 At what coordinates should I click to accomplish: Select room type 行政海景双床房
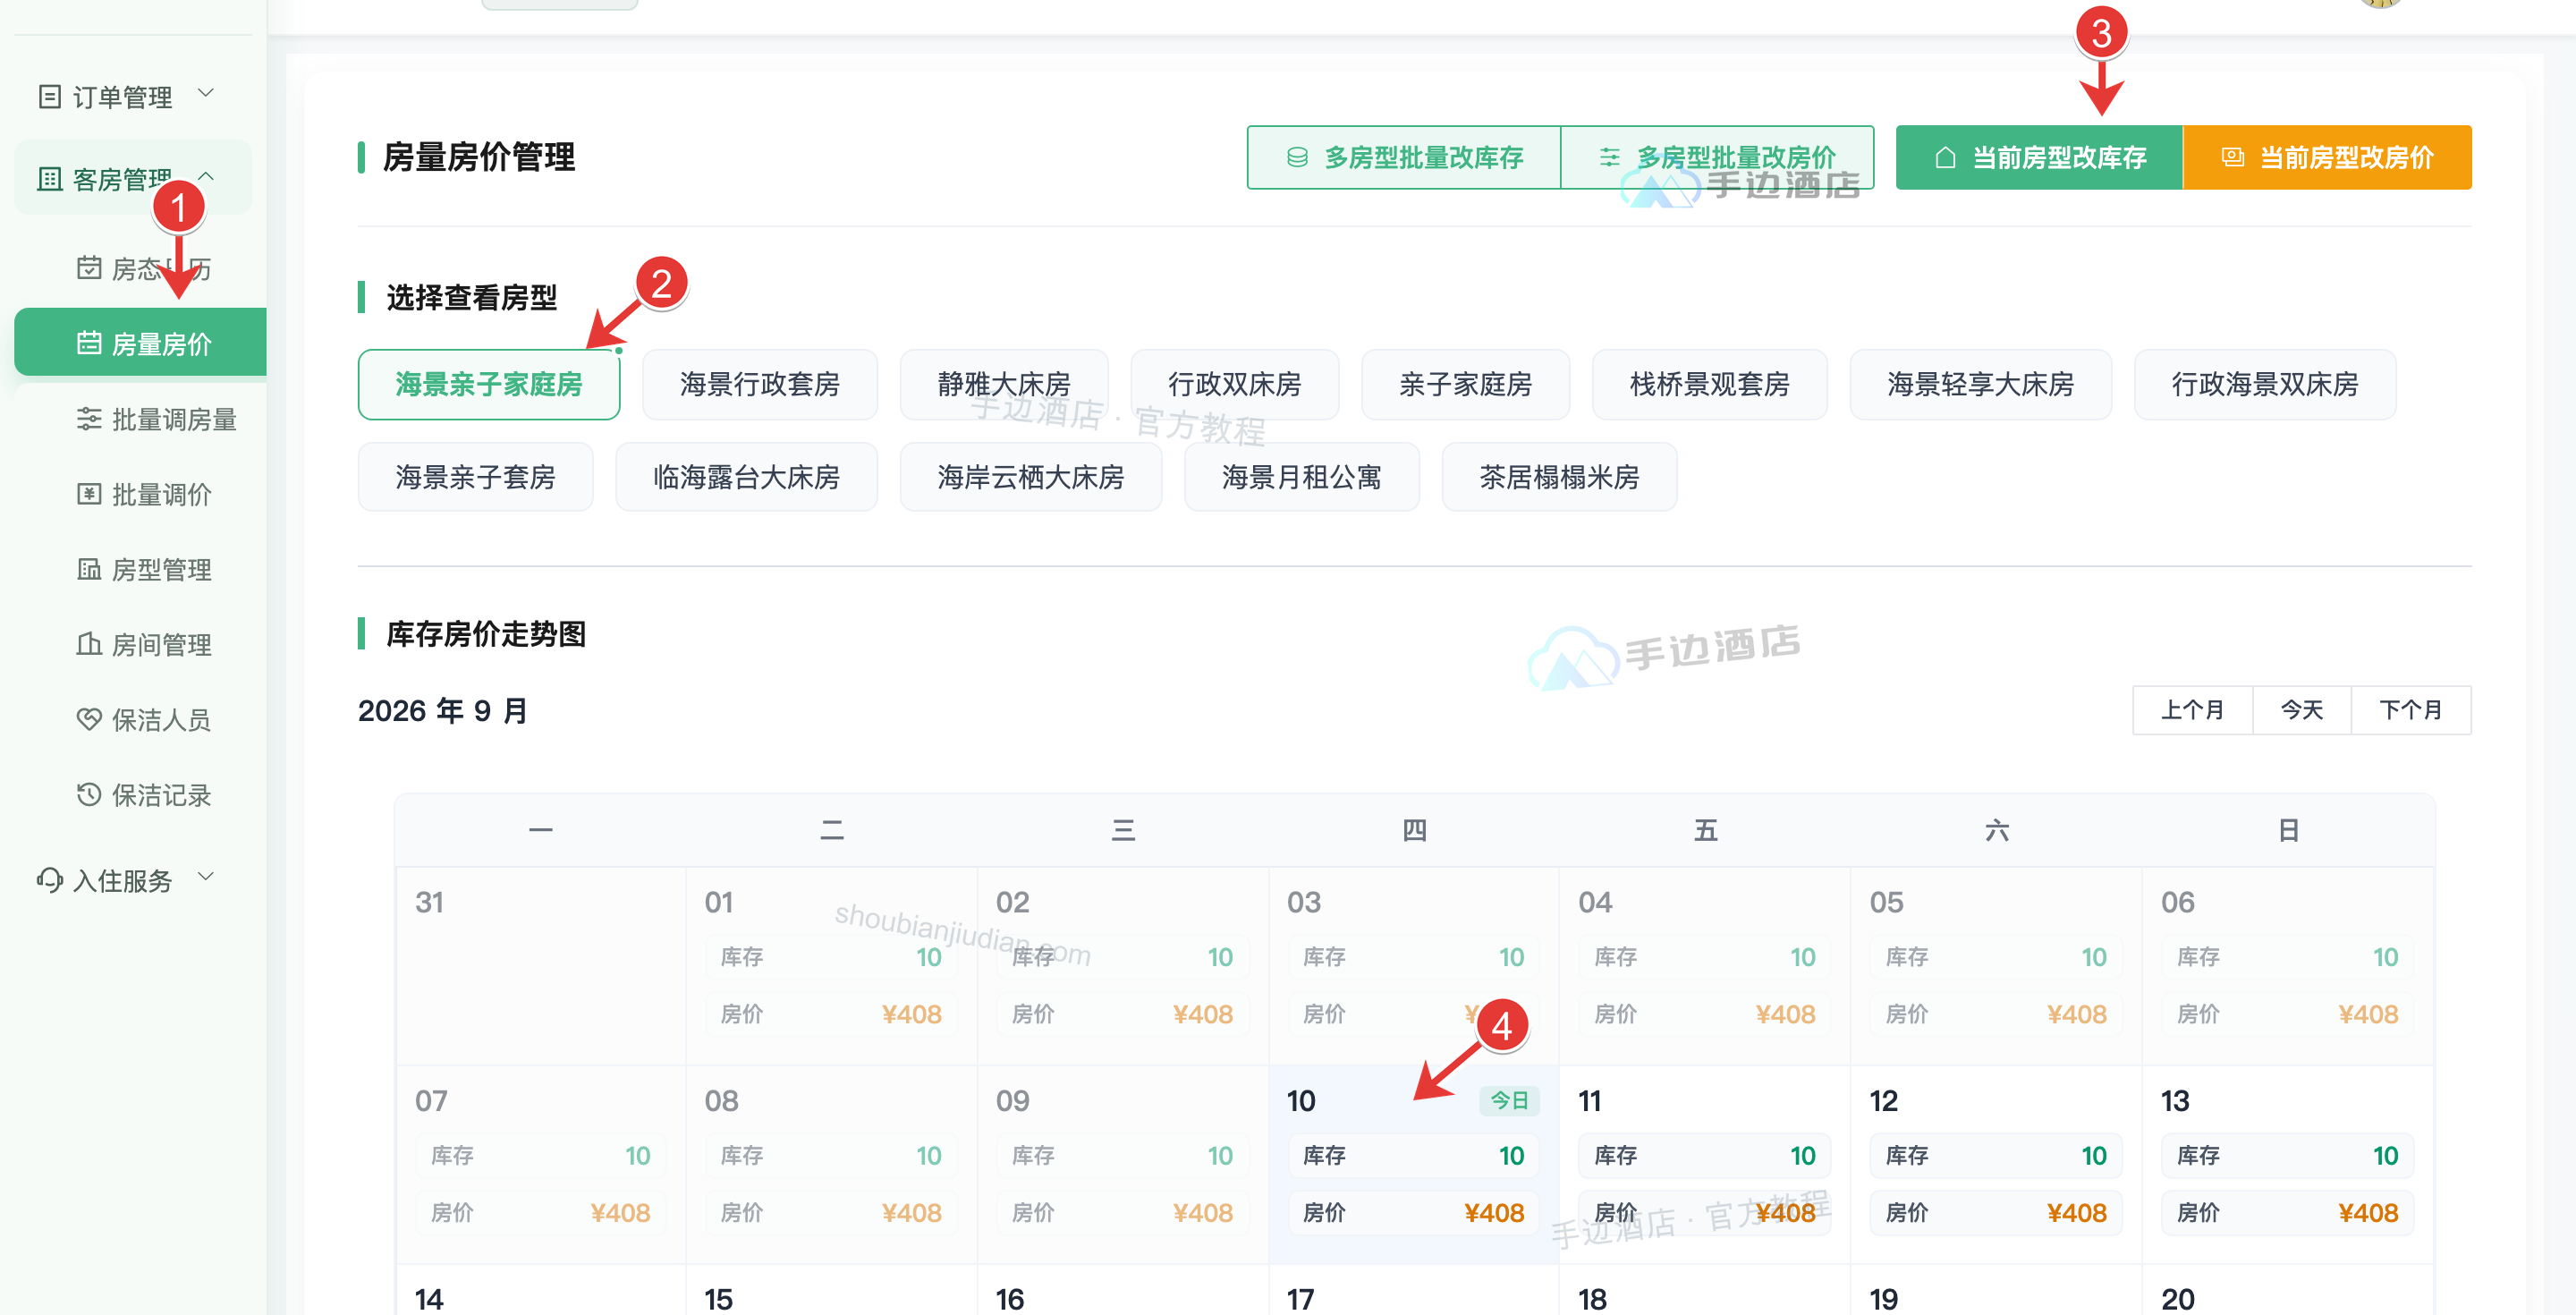coord(2265,384)
